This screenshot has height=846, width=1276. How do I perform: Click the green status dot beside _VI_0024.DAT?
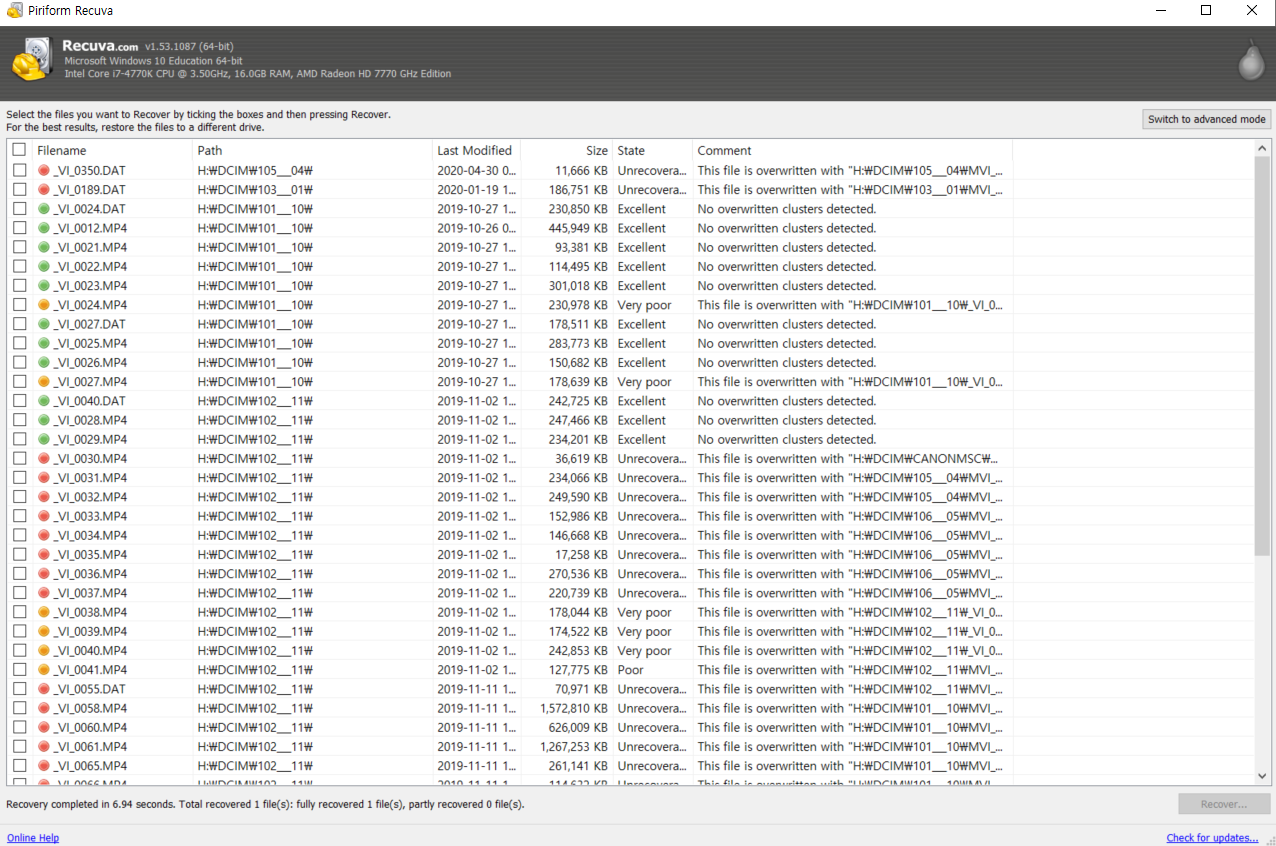(44, 209)
